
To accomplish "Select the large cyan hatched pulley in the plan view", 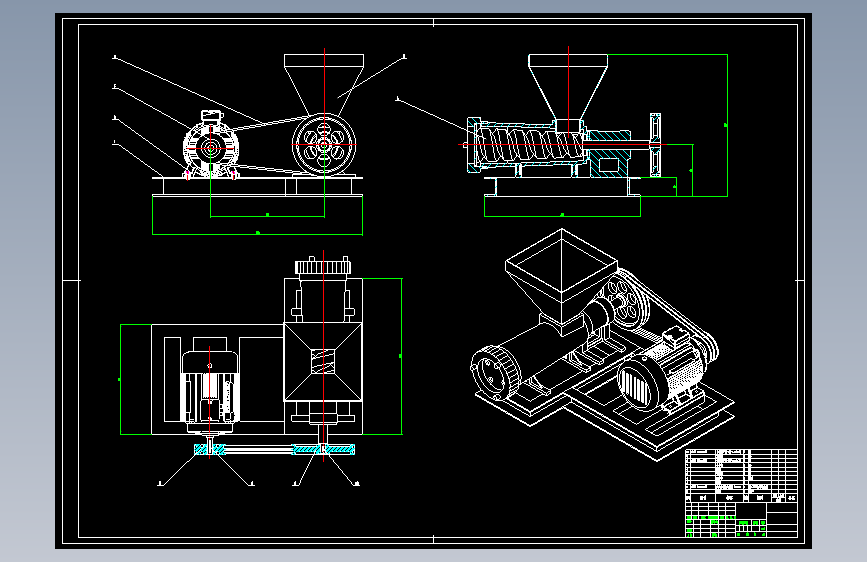I will pyautogui.click(x=323, y=449).
